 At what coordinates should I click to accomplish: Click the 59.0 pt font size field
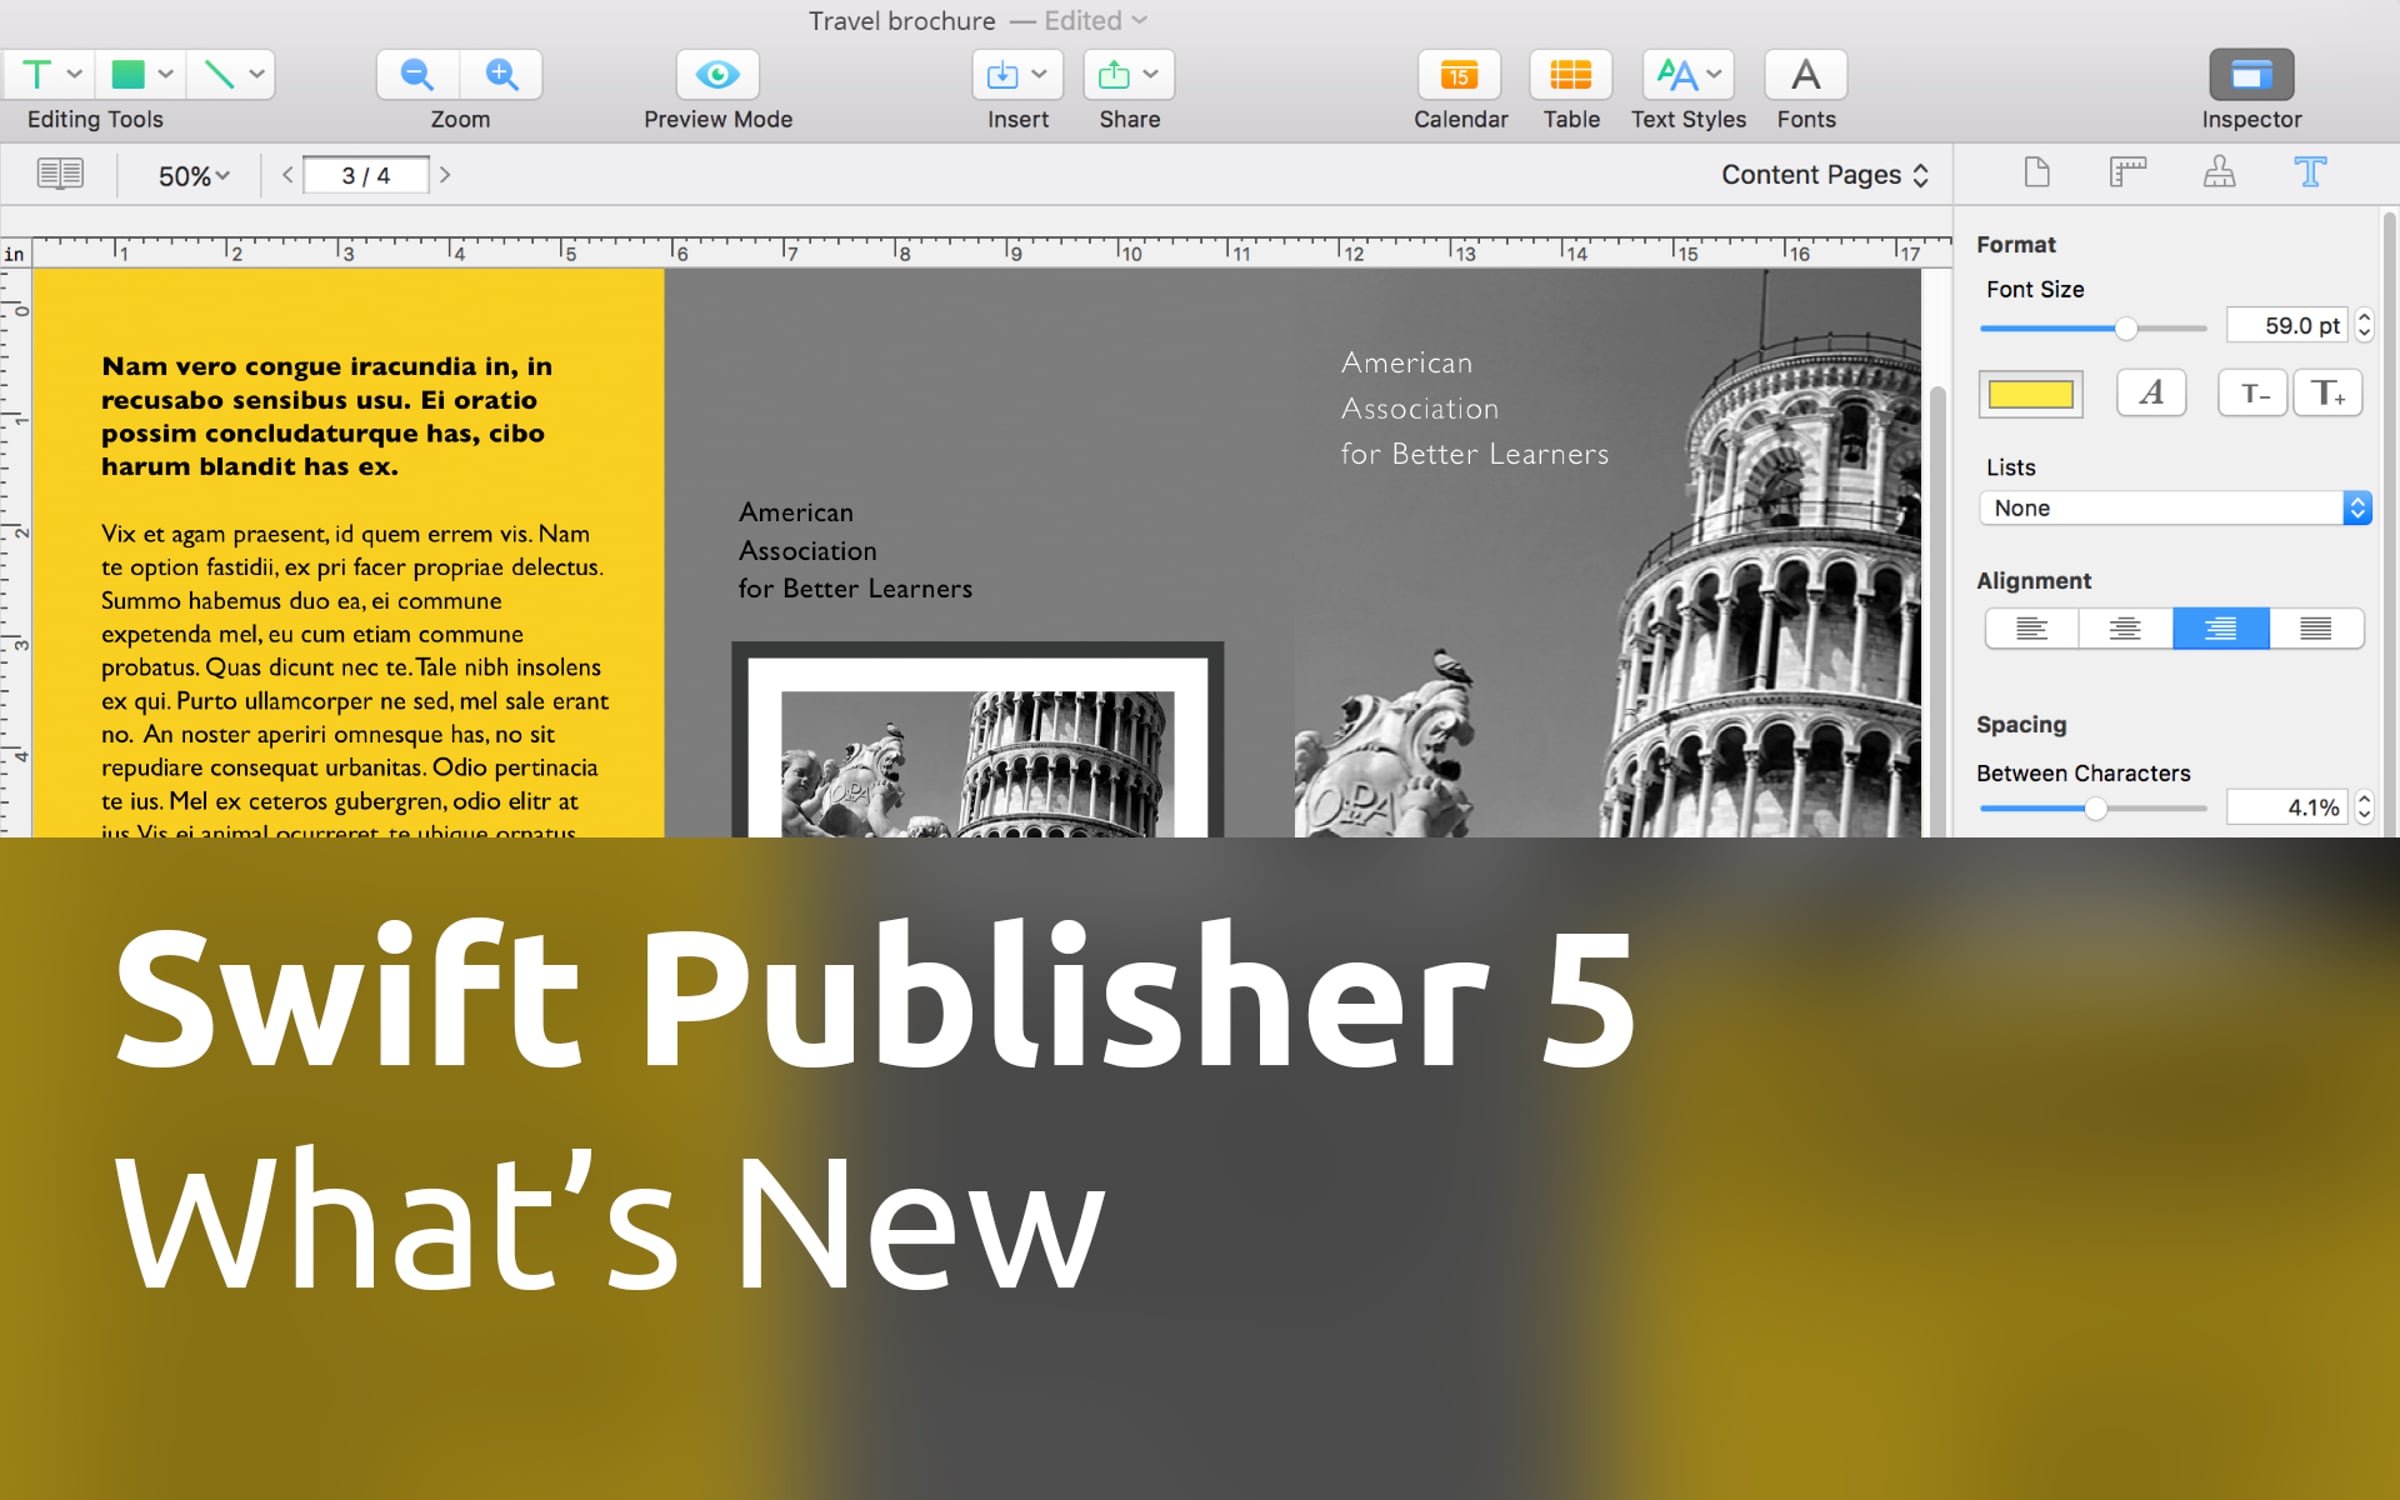point(2286,326)
